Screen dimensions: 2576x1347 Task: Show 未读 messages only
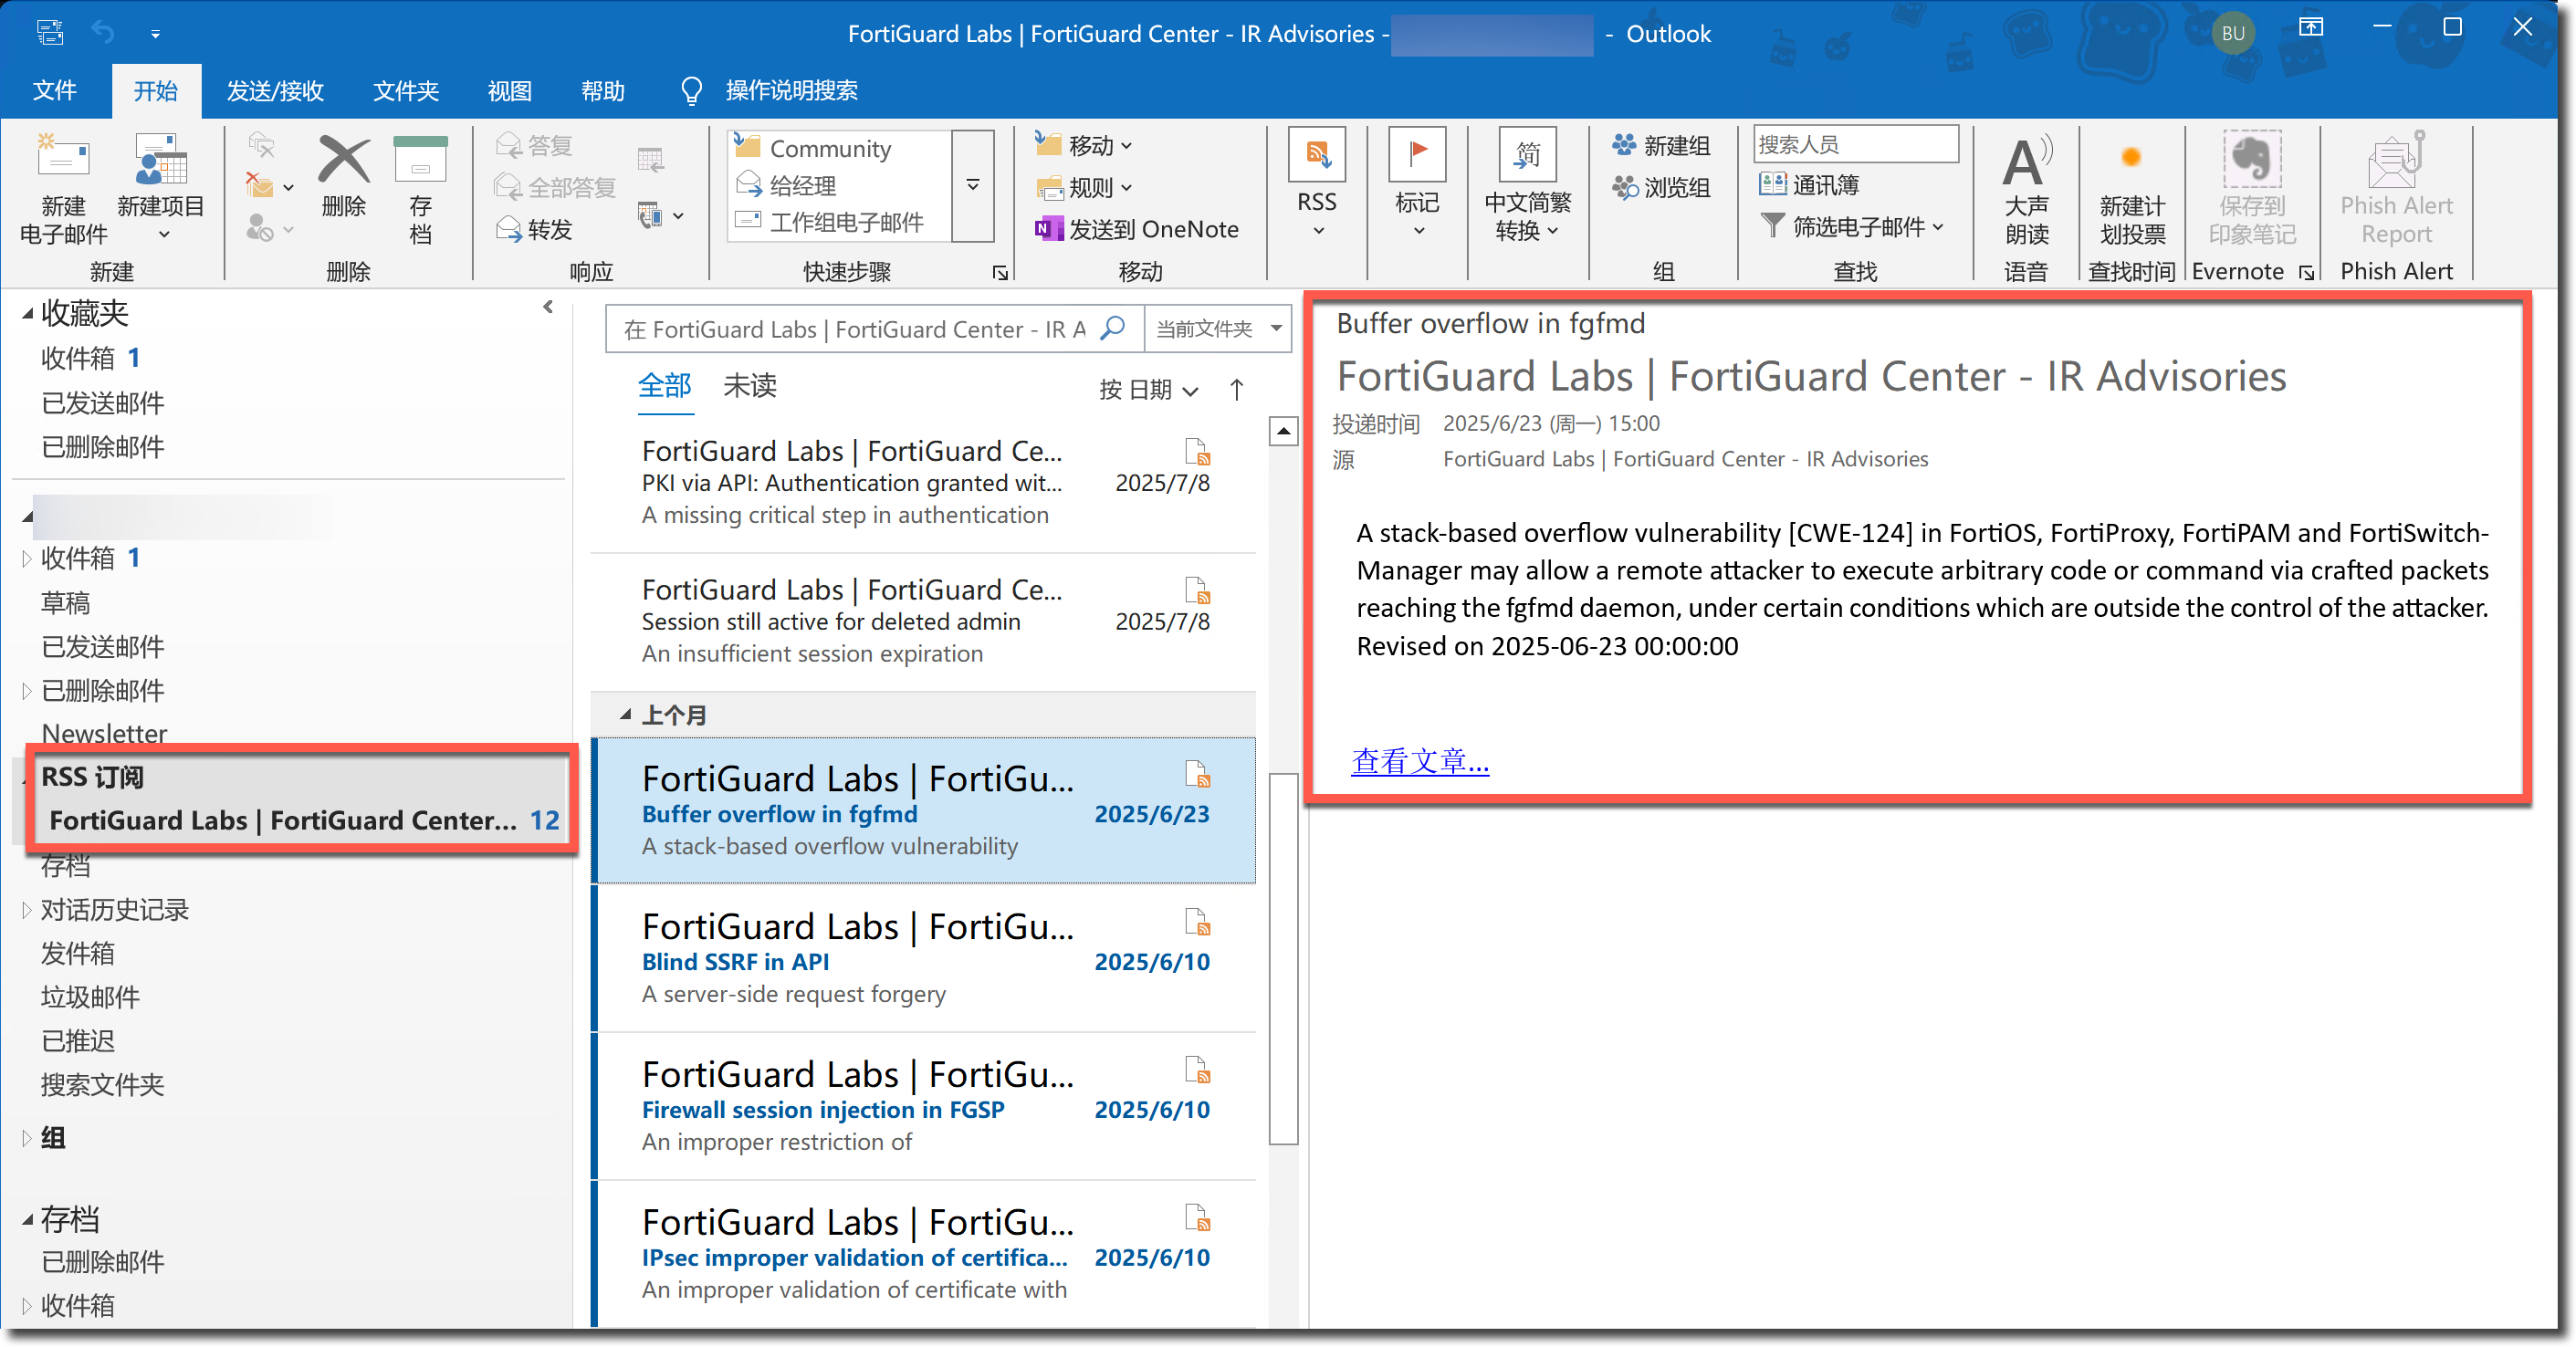(x=750, y=387)
